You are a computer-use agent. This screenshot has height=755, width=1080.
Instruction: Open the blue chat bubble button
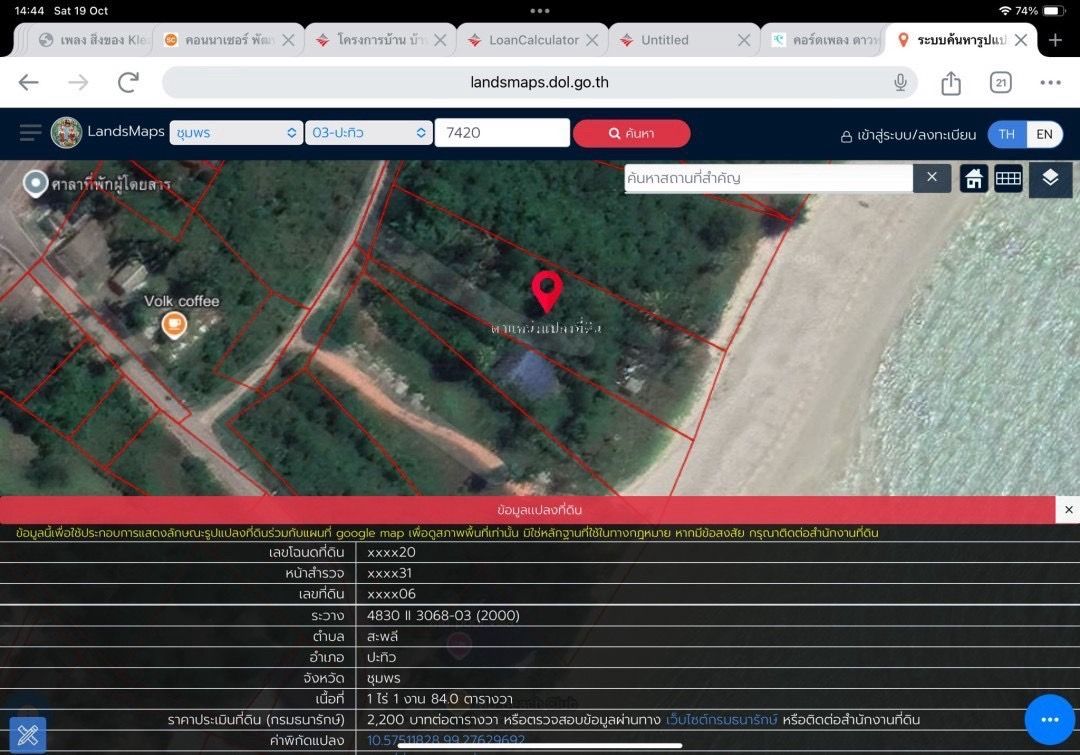pos(1049,719)
